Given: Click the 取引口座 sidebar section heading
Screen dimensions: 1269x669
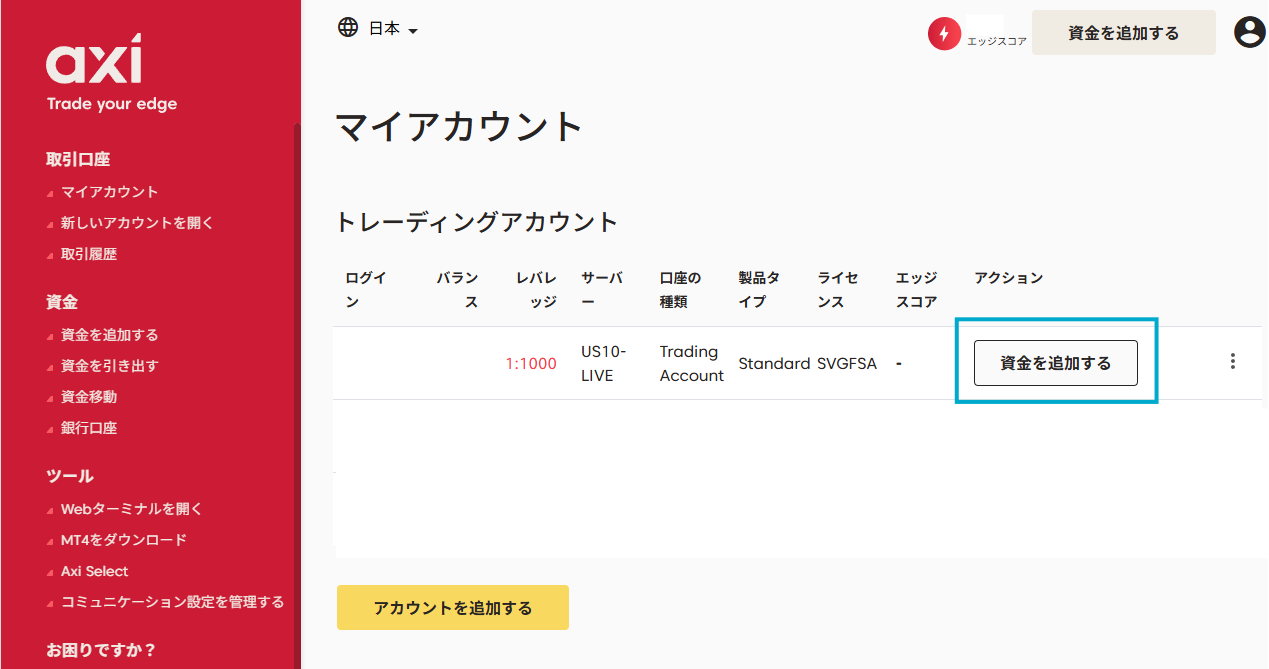Looking at the screenshot, I should pos(78,159).
